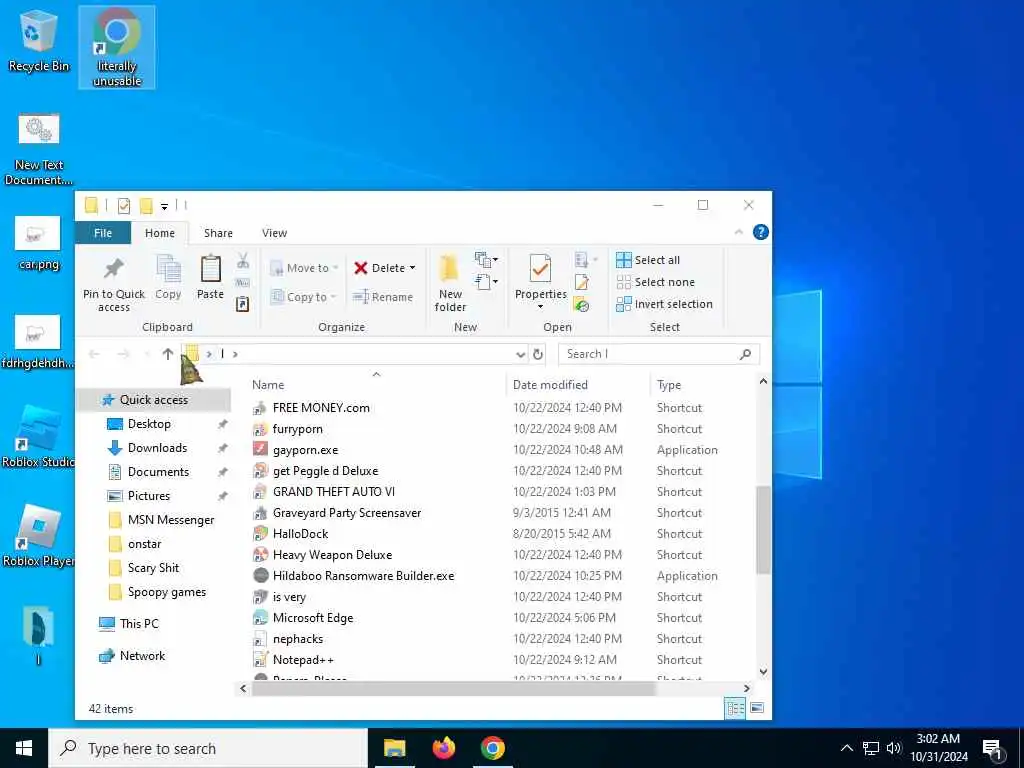This screenshot has width=1024, height=768.
Task: Click the Paste shortcut icon
Action: [242, 304]
